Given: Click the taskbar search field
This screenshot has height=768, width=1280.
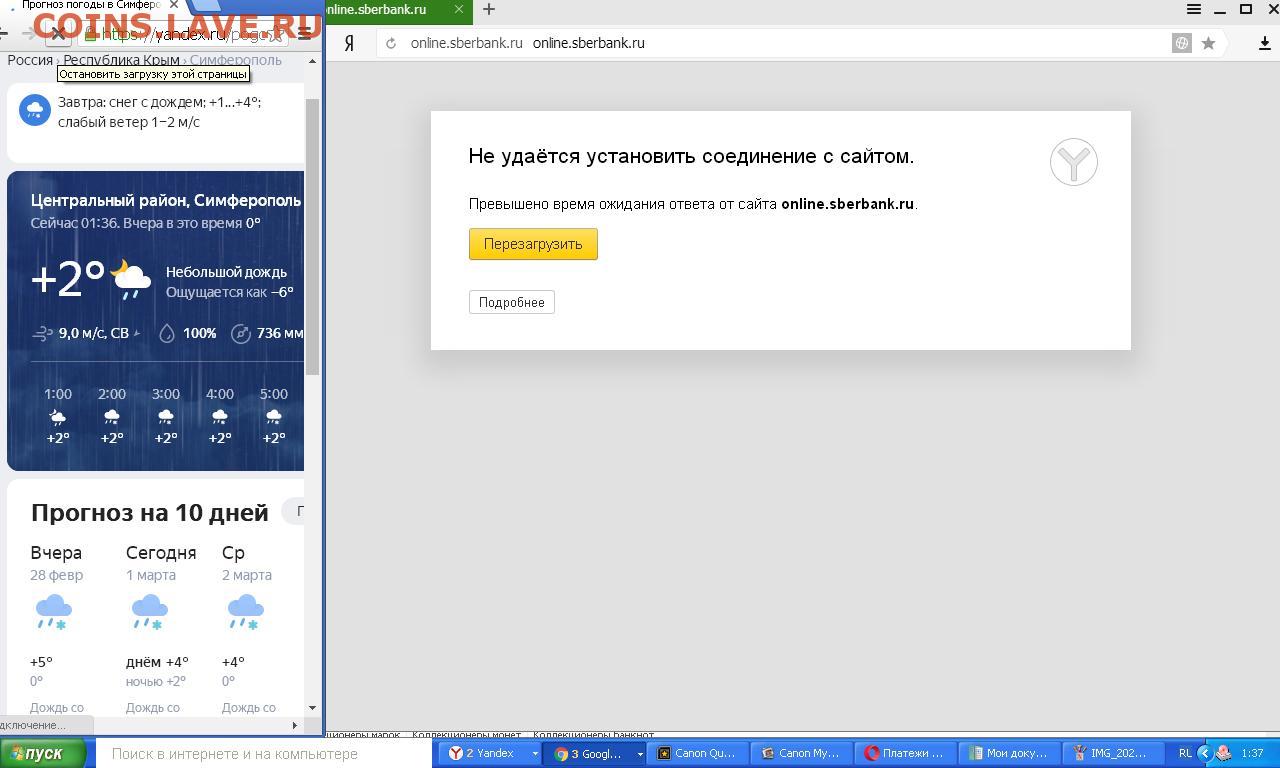Looking at the screenshot, I should tap(264, 754).
